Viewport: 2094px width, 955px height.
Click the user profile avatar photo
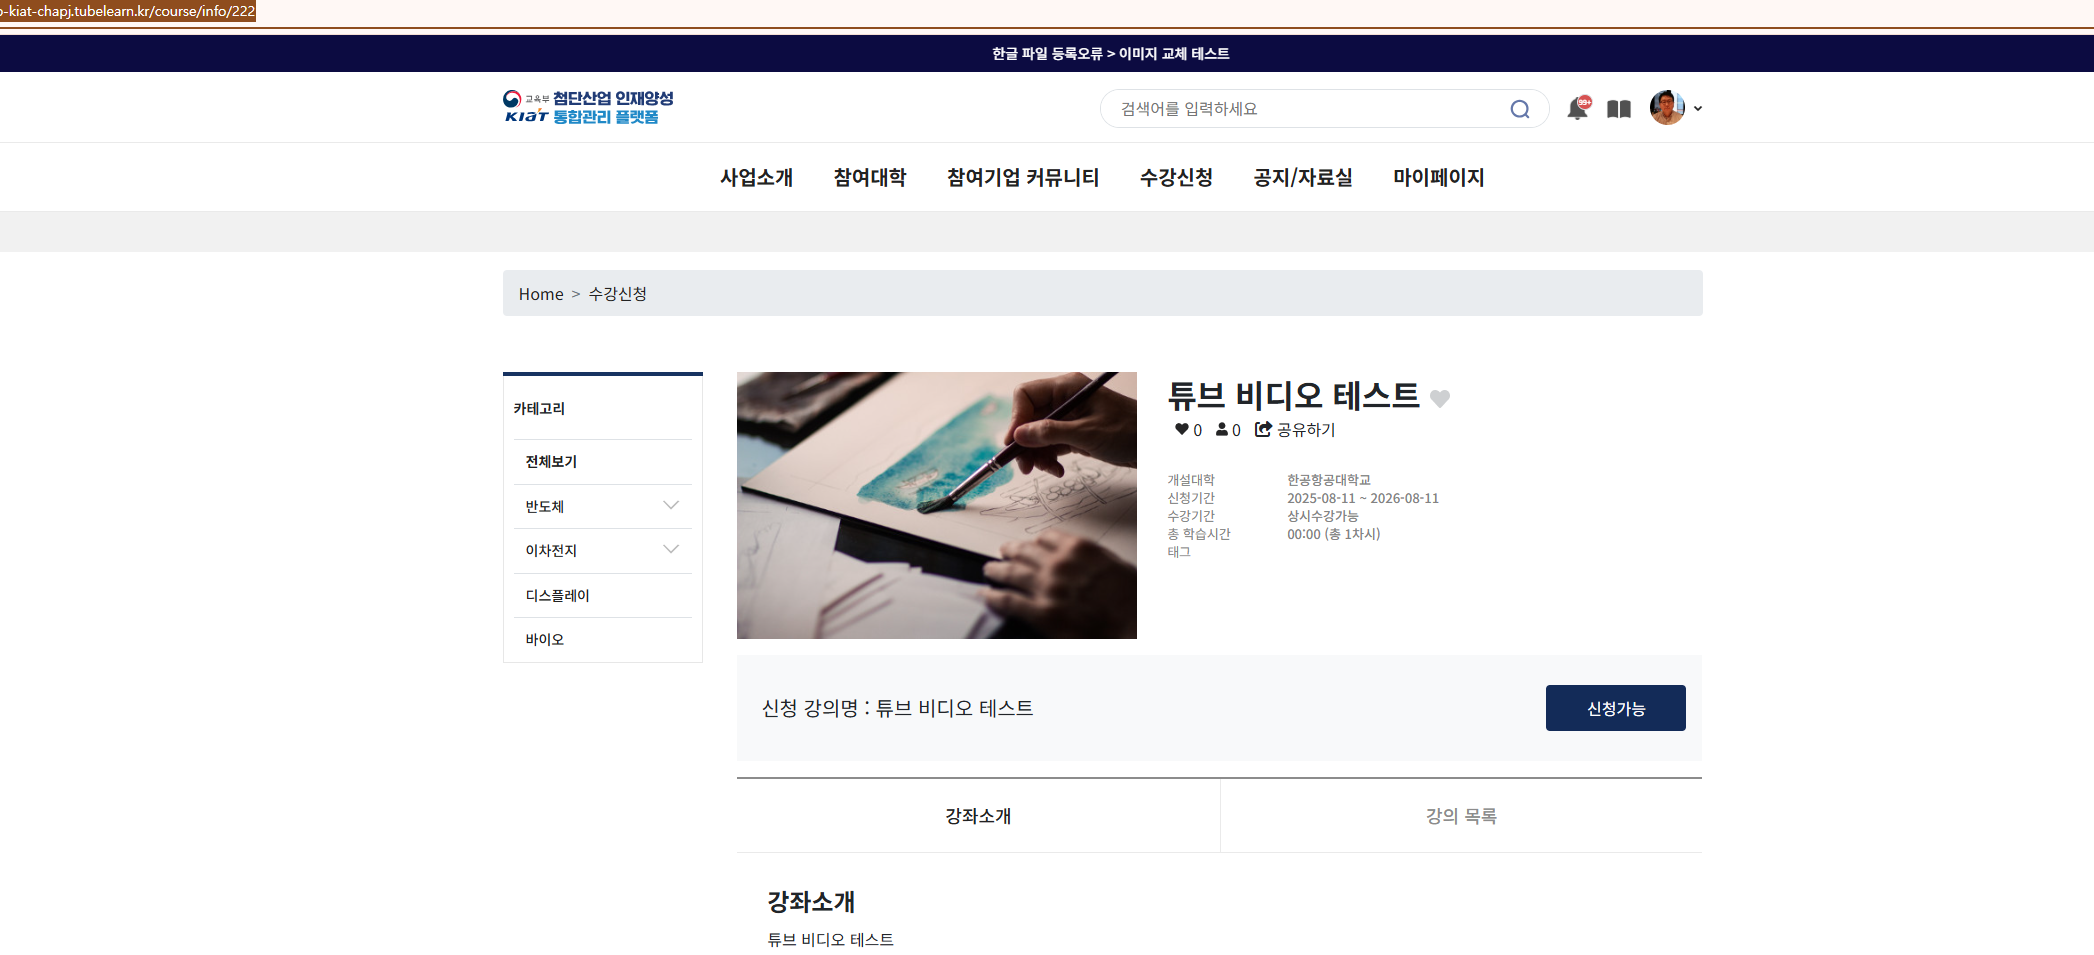1665,107
